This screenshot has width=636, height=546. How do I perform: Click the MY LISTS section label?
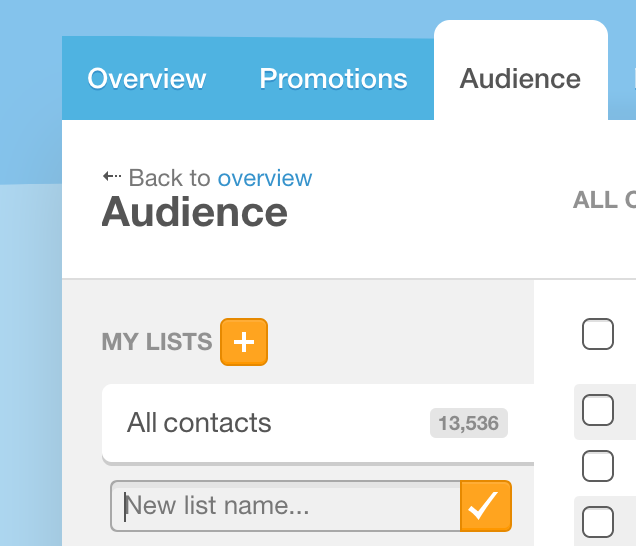[157, 342]
